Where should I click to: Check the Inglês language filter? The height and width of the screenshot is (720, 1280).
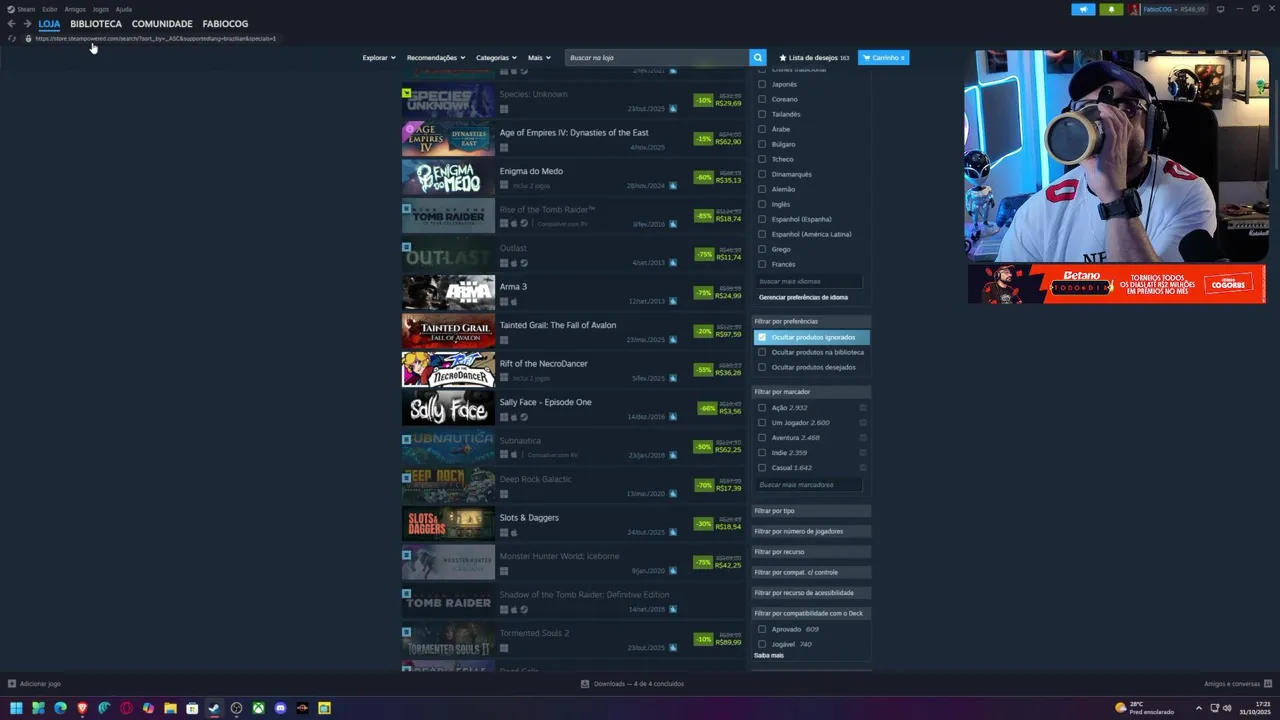[762, 204]
